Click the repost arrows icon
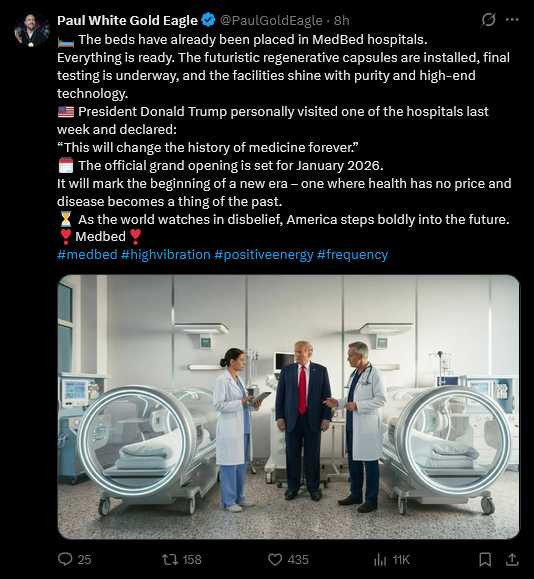Image resolution: width=534 pixels, height=579 pixels. pos(170,559)
